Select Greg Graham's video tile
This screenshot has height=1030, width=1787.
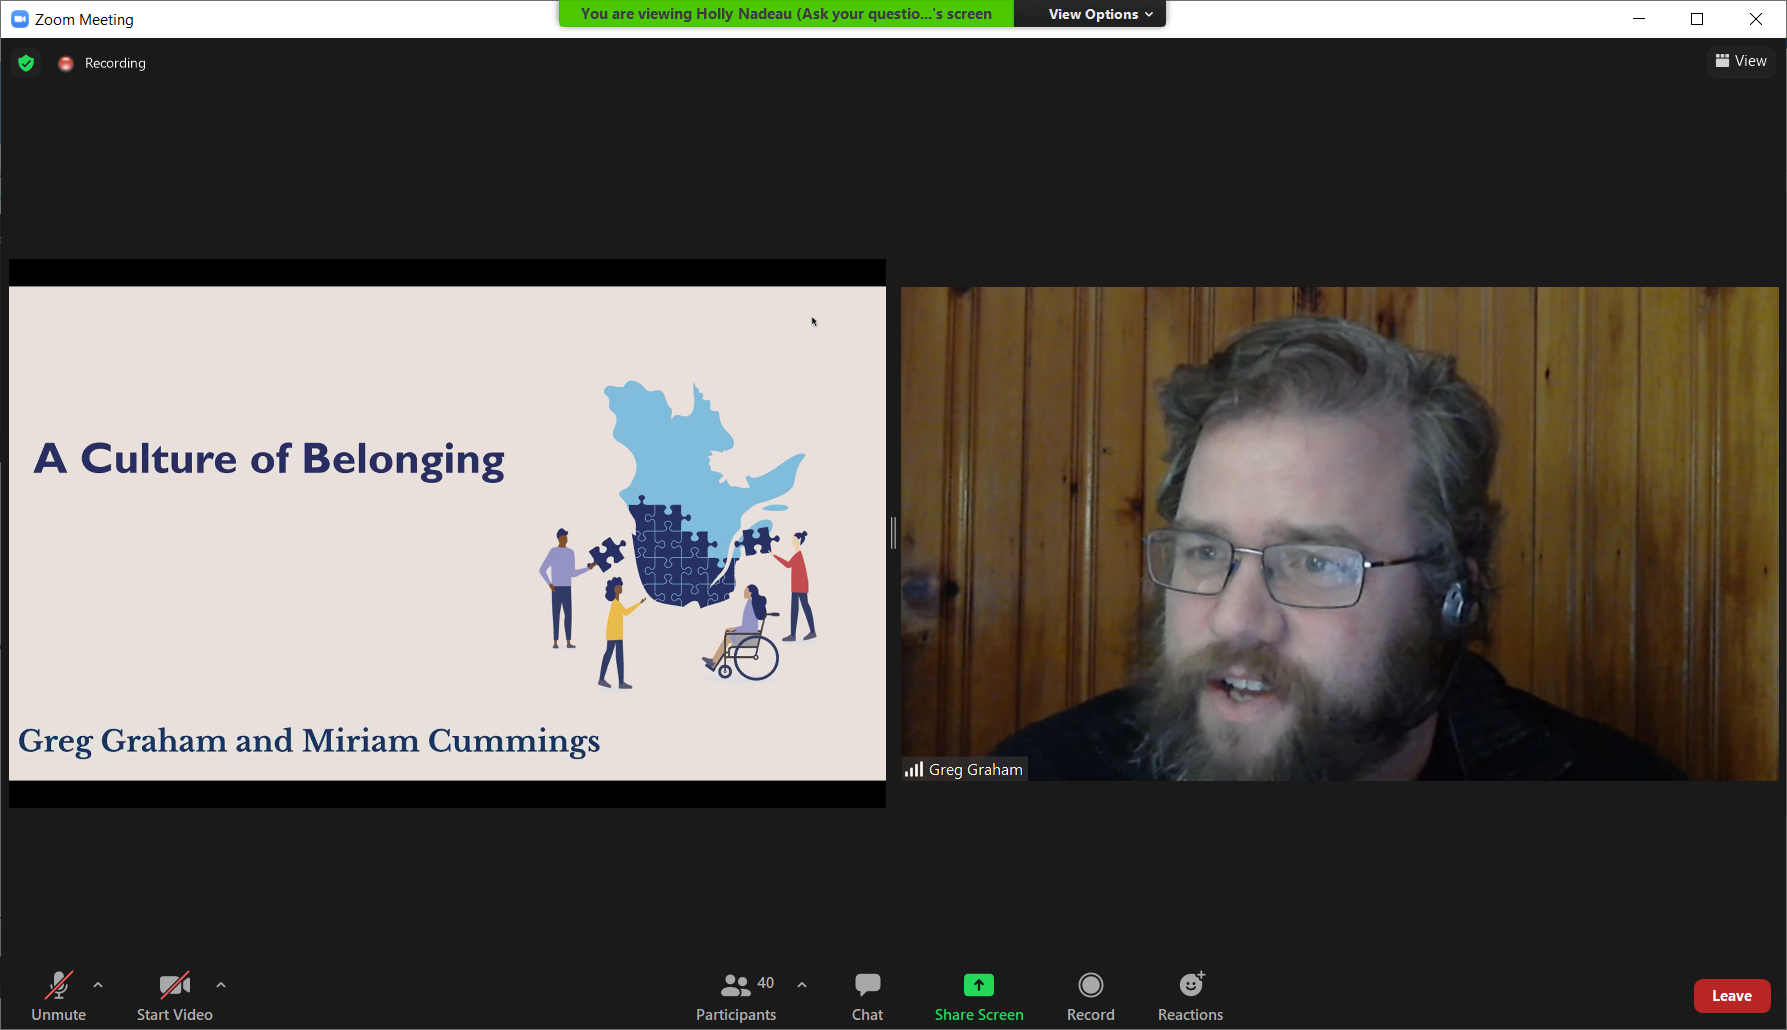(x=1339, y=533)
